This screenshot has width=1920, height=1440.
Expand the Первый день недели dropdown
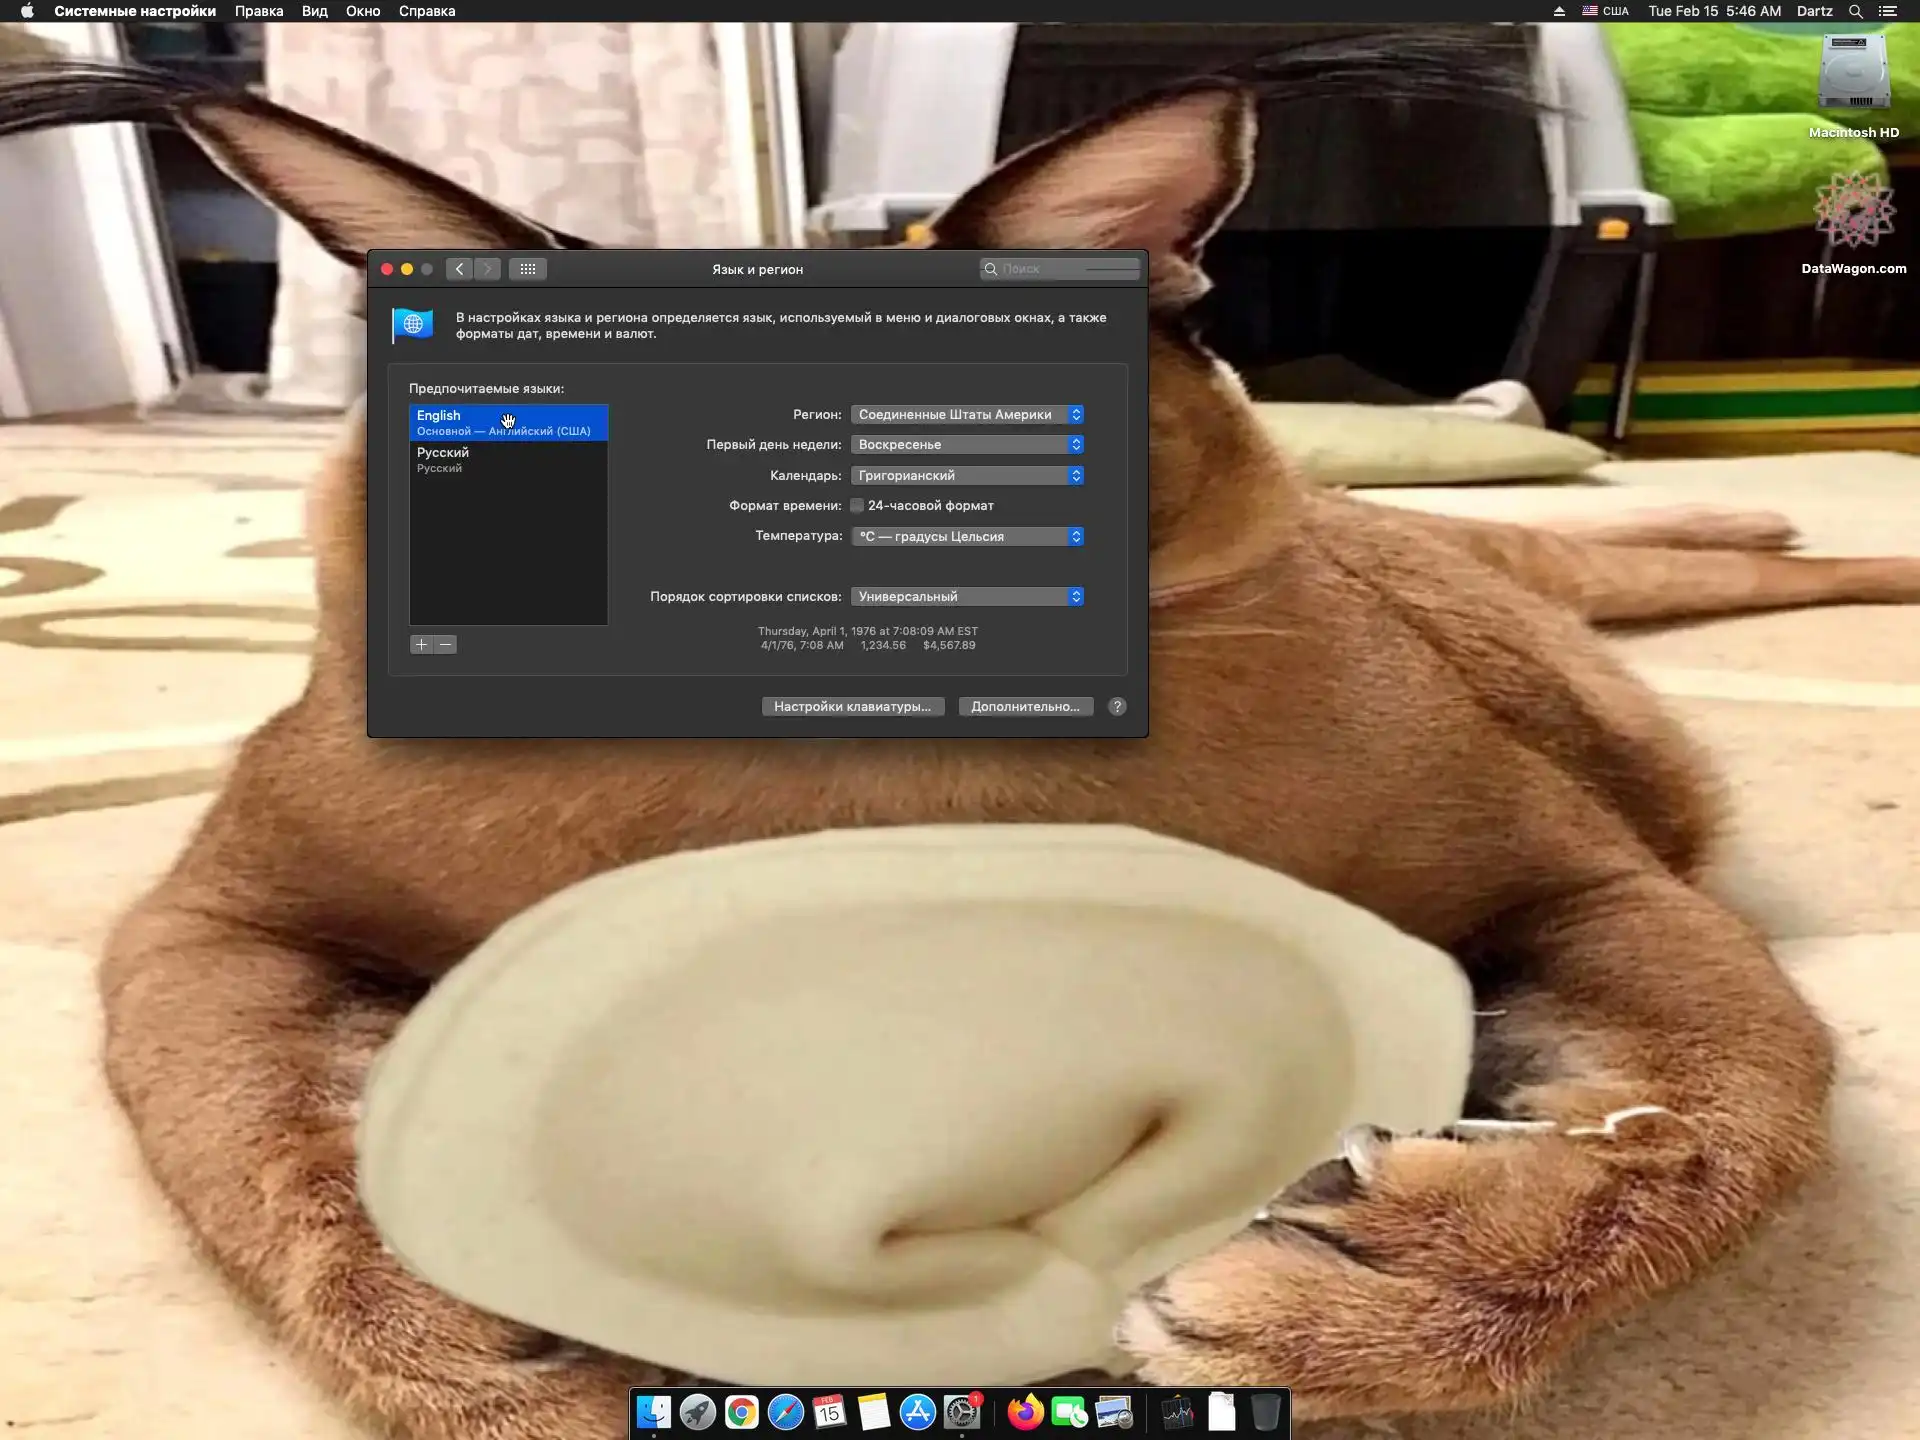point(966,445)
